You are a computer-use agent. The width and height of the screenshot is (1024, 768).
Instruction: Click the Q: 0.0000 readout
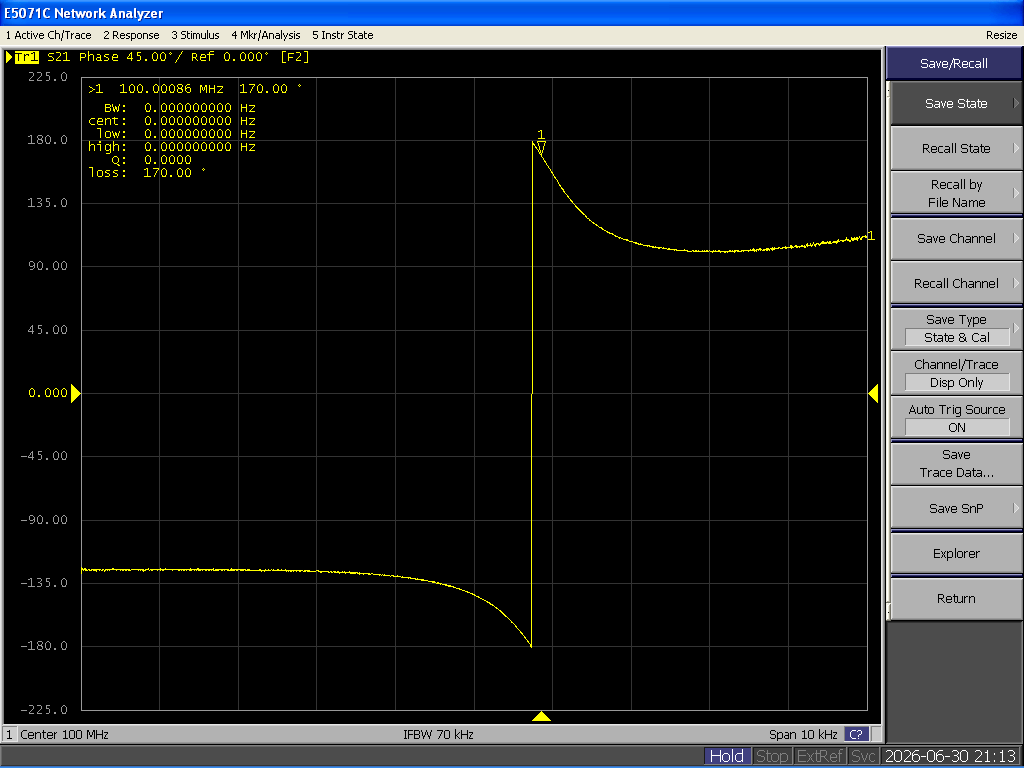click(x=152, y=160)
